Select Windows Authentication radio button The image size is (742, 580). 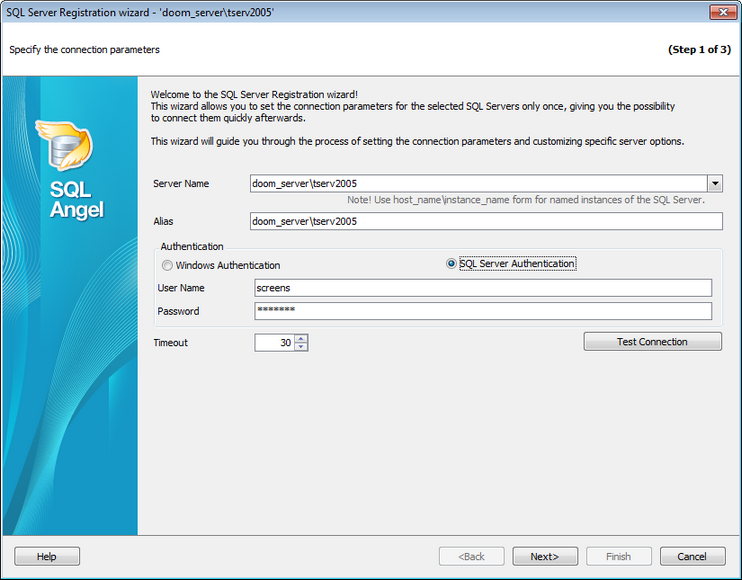point(167,265)
